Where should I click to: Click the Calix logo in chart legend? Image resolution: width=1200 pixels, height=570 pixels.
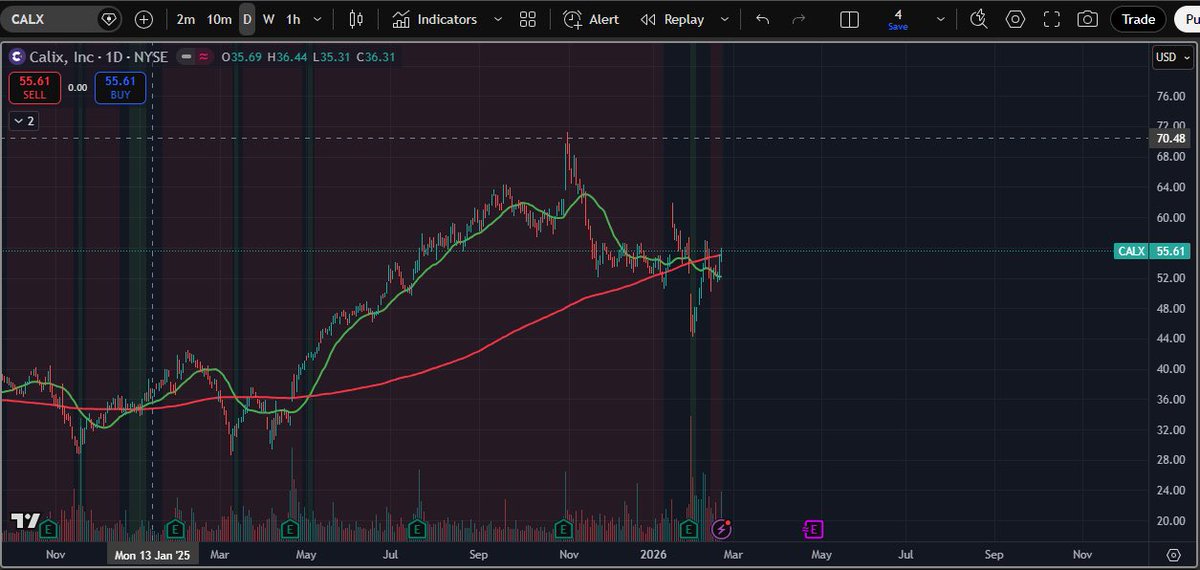coord(18,57)
